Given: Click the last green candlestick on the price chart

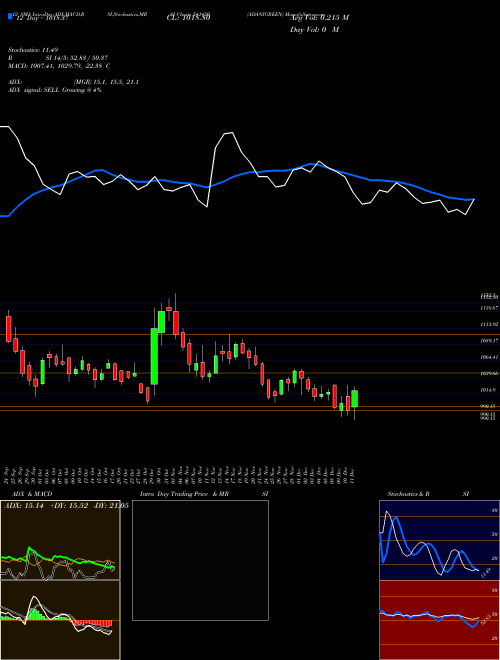Looking at the screenshot, I should tap(355, 399).
